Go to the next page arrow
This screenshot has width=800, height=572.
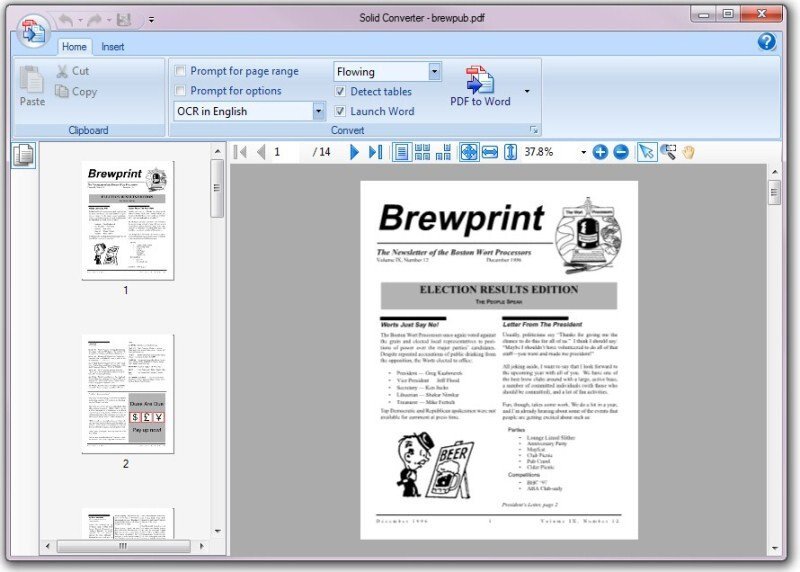click(x=354, y=152)
